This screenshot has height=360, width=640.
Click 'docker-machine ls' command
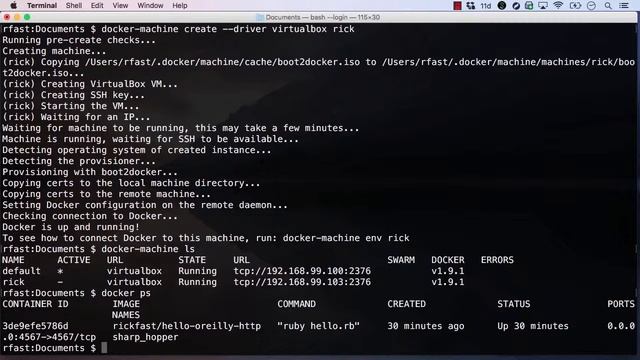coord(148,249)
